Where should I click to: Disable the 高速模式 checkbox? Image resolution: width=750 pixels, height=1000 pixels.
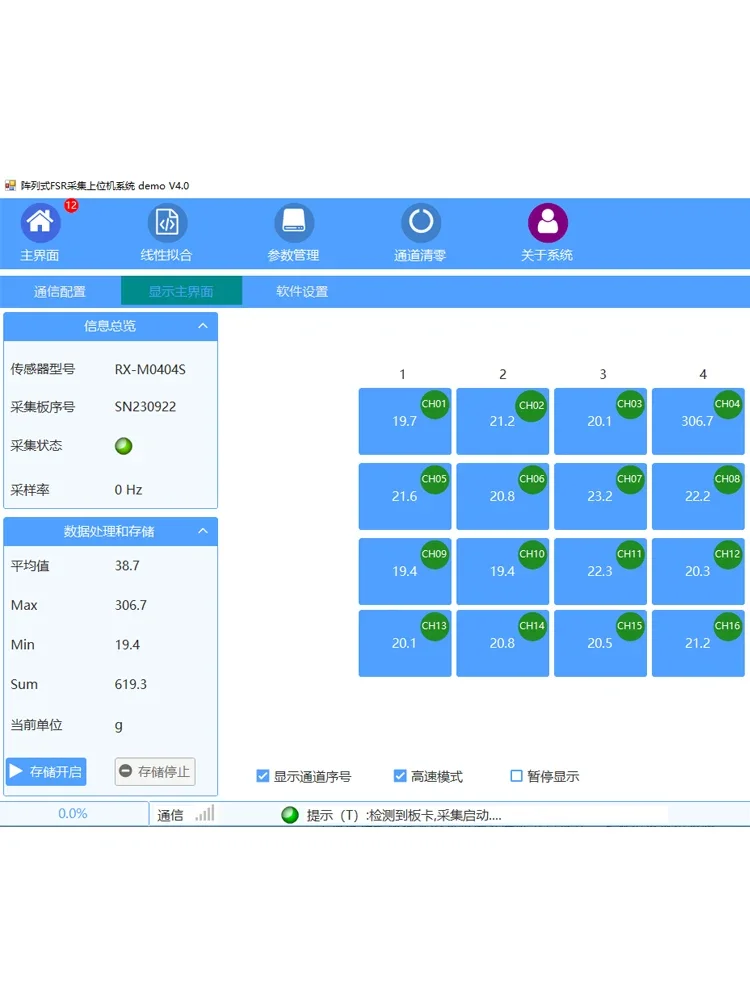(400, 776)
